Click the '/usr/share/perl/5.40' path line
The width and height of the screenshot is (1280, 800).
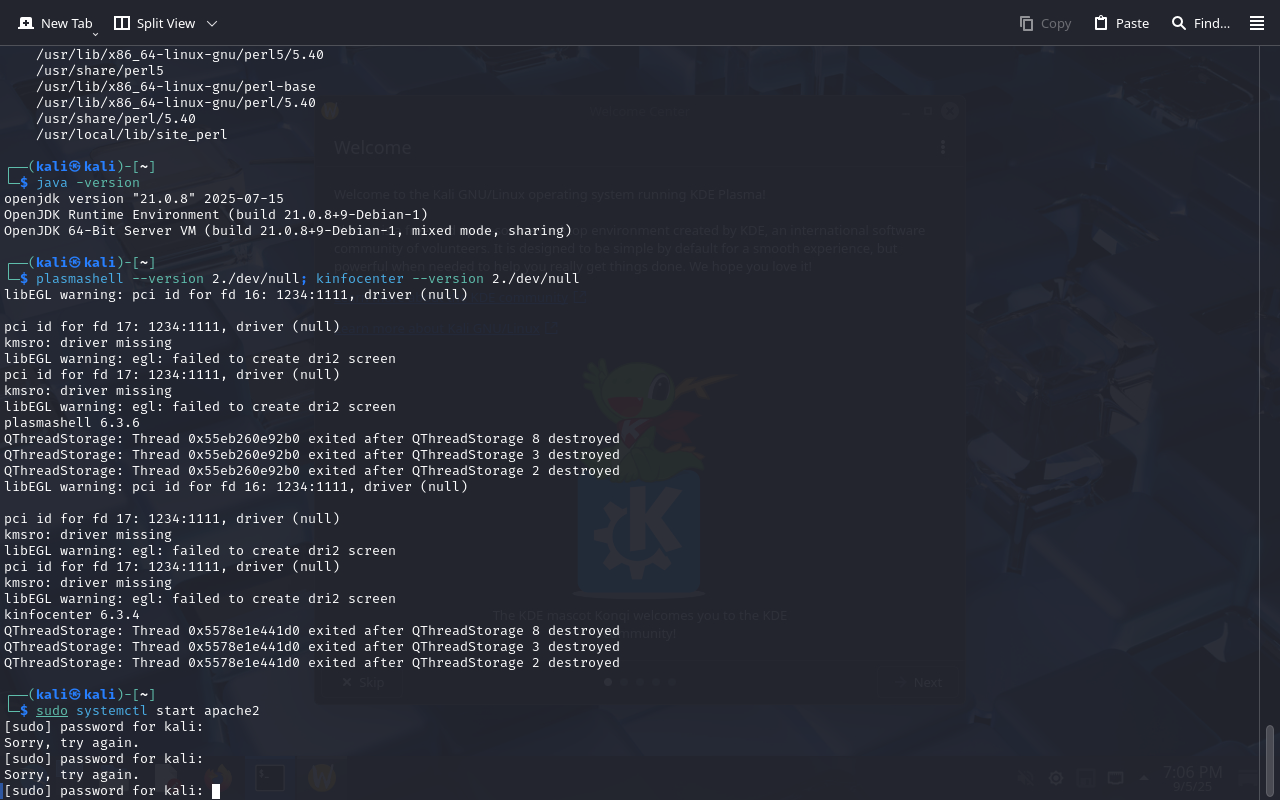pos(116,119)
